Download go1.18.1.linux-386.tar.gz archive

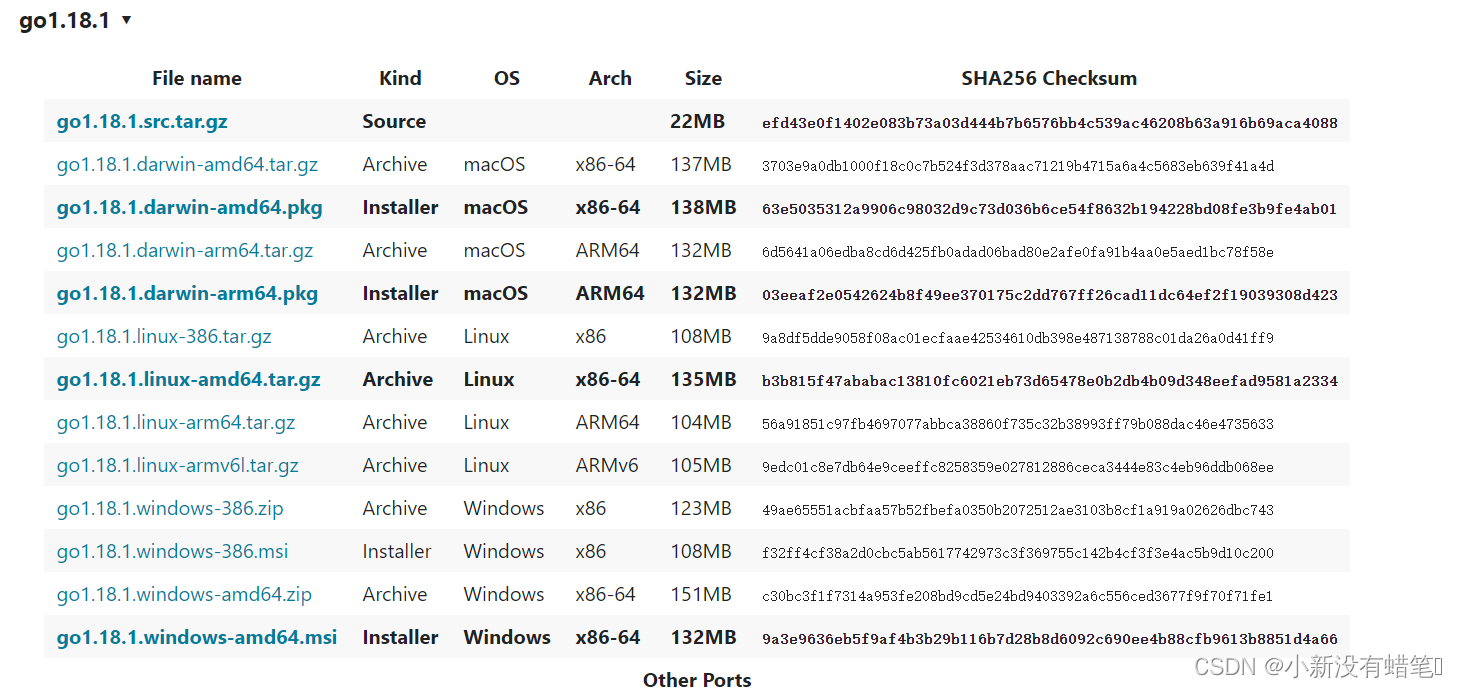pos(164,337)
